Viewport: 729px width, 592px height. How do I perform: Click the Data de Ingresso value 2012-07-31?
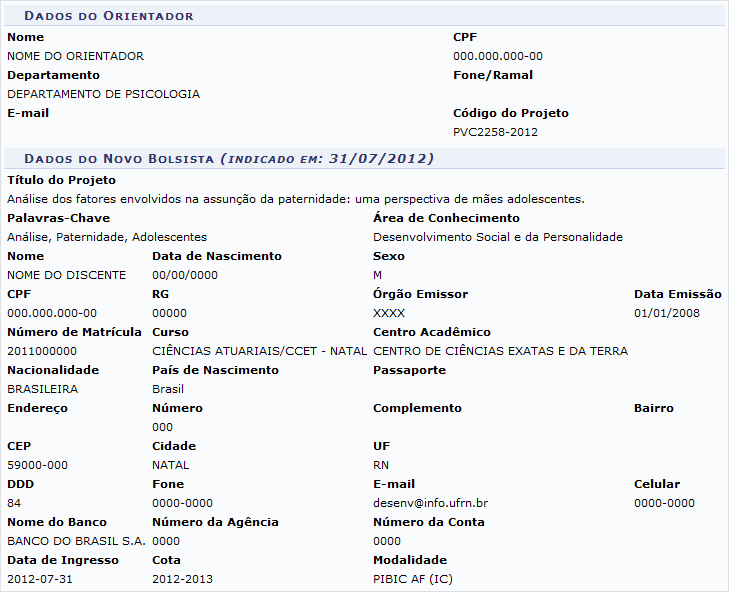(40, 579)
